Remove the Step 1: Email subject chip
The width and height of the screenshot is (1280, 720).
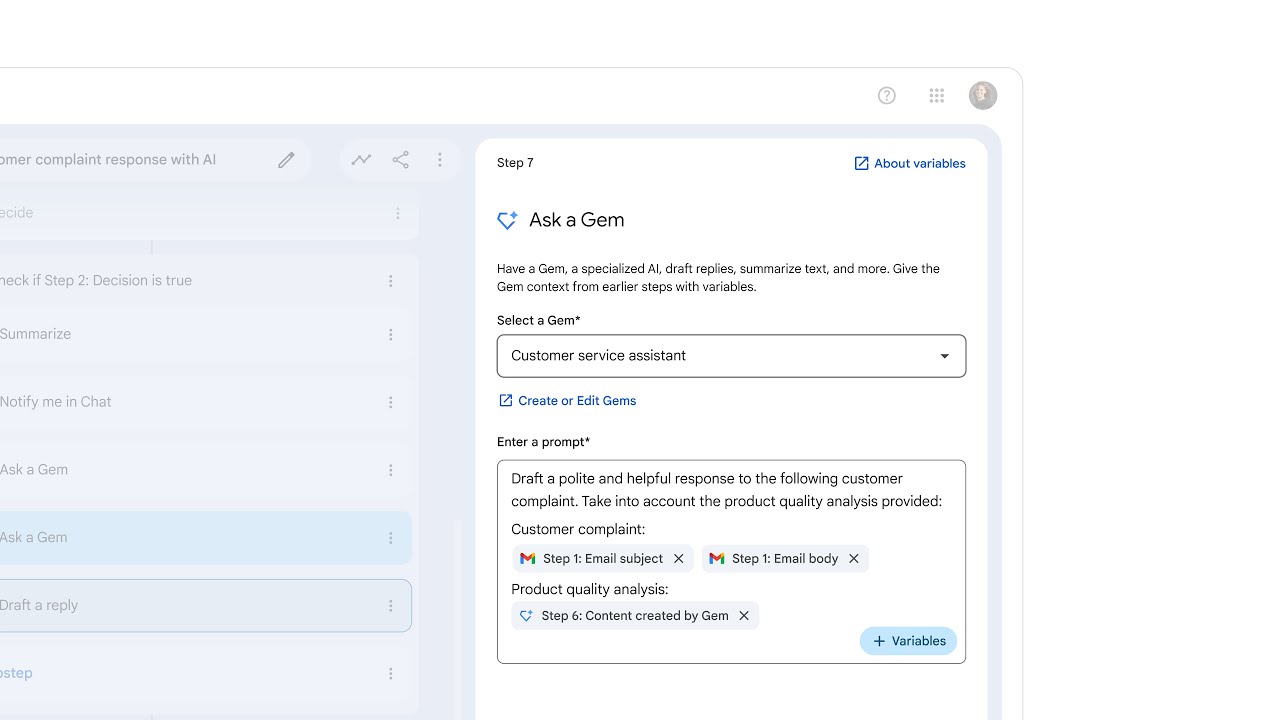tap(679, 559)
